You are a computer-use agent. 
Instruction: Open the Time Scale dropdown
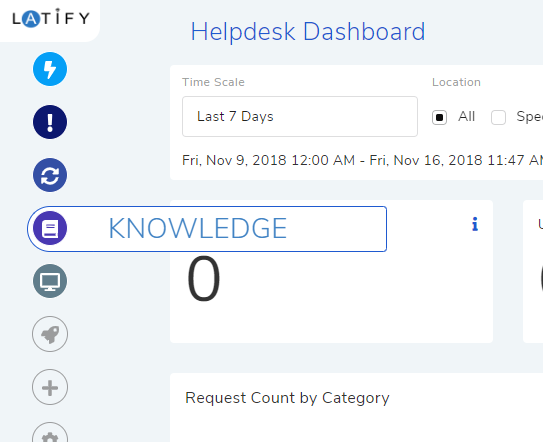[x=300, y=116]
